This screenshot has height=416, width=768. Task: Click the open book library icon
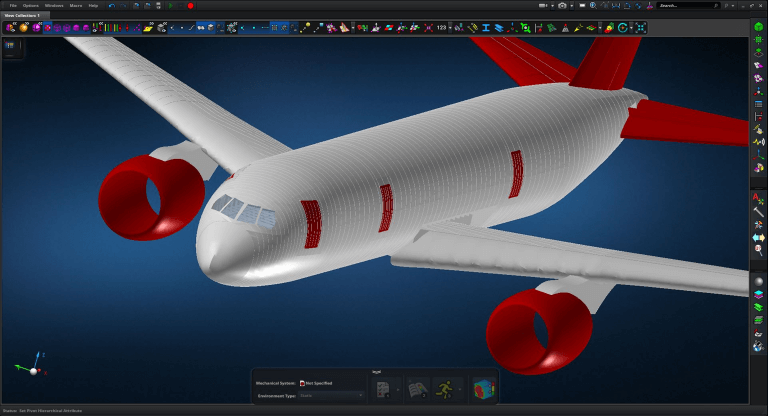(x=418, y=390)
